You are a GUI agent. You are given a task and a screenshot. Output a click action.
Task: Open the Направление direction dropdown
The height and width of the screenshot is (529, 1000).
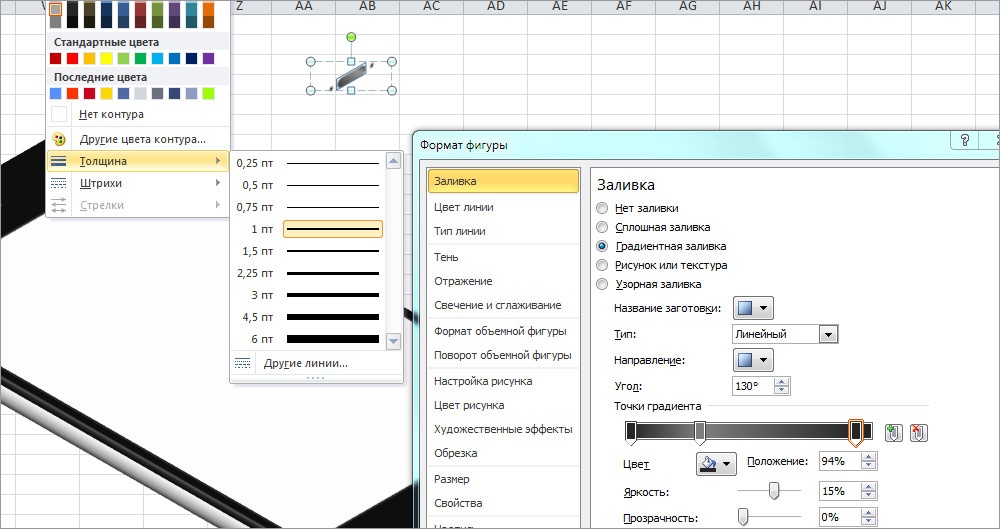[x=753, y=360]
